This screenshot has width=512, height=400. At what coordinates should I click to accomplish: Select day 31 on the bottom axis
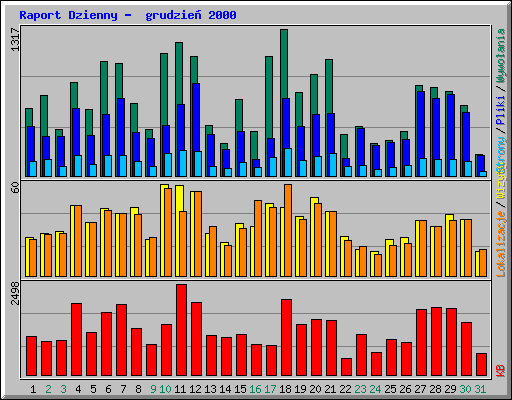pyautogui.click(x=480, y=389)
